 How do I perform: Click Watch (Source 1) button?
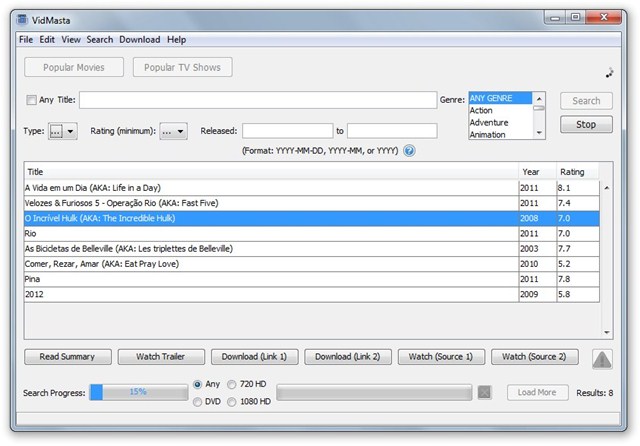point(442,357)
